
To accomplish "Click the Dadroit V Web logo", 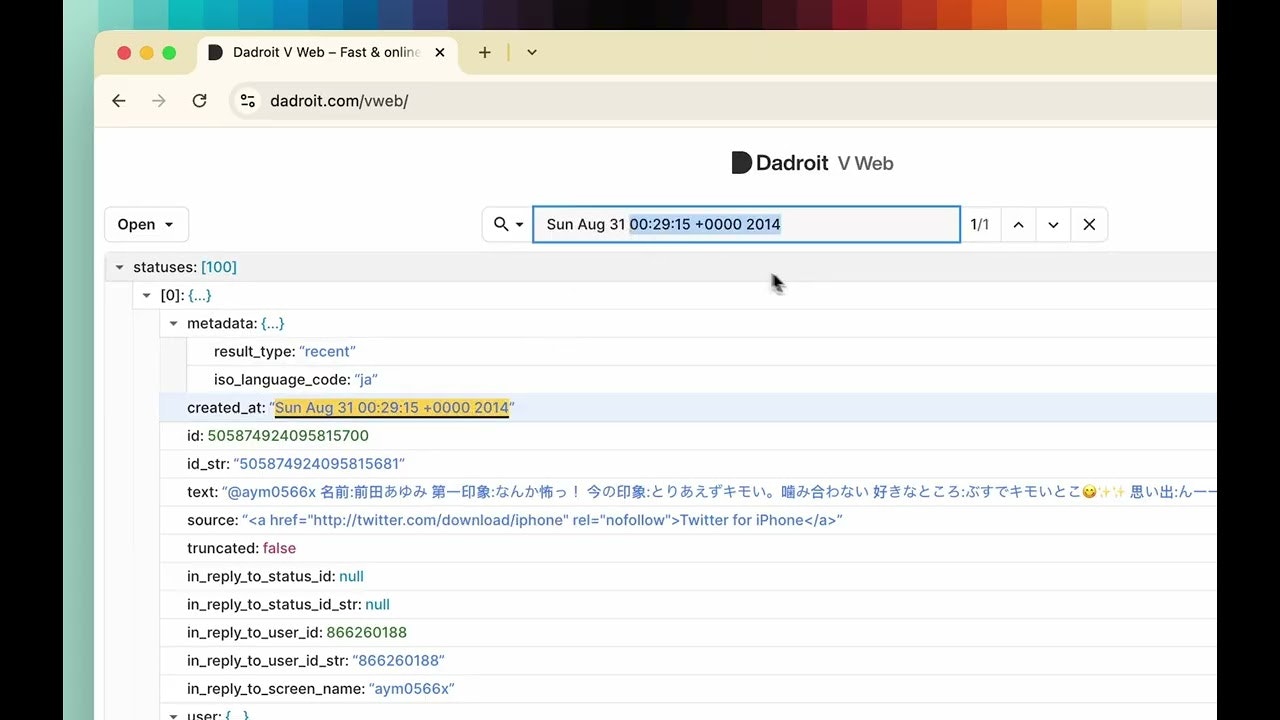I will (812, 163).
